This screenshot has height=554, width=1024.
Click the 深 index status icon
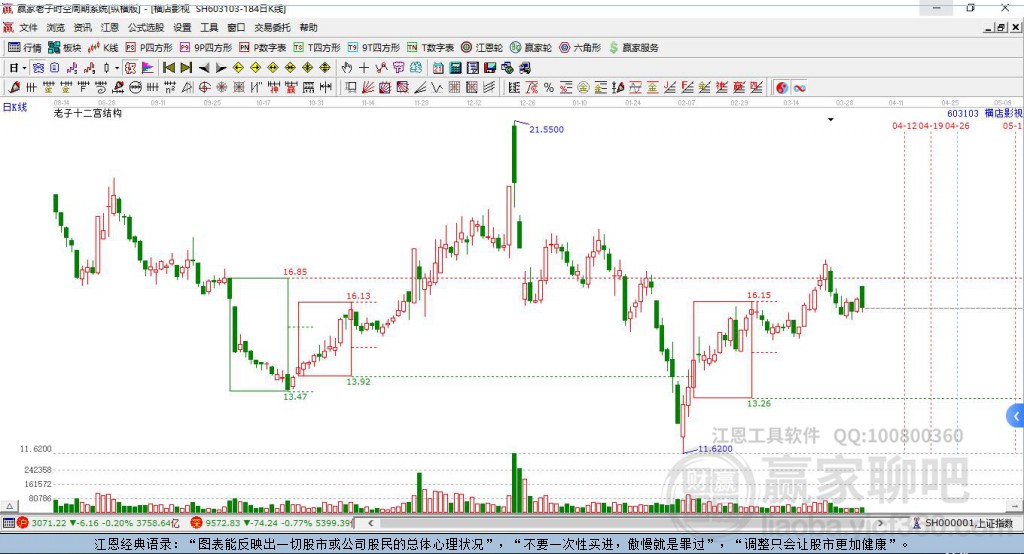coord(197,523)
